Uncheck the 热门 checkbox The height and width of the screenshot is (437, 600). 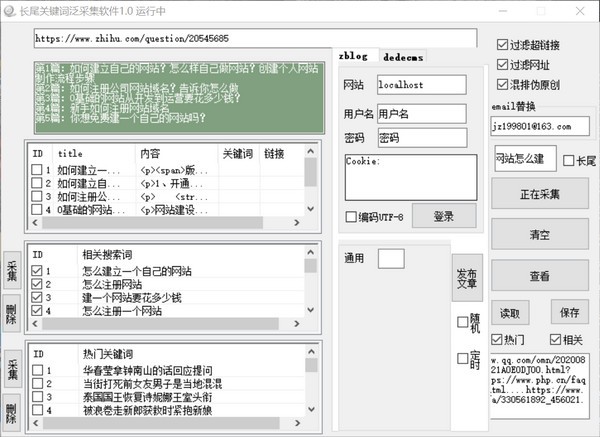499,340
